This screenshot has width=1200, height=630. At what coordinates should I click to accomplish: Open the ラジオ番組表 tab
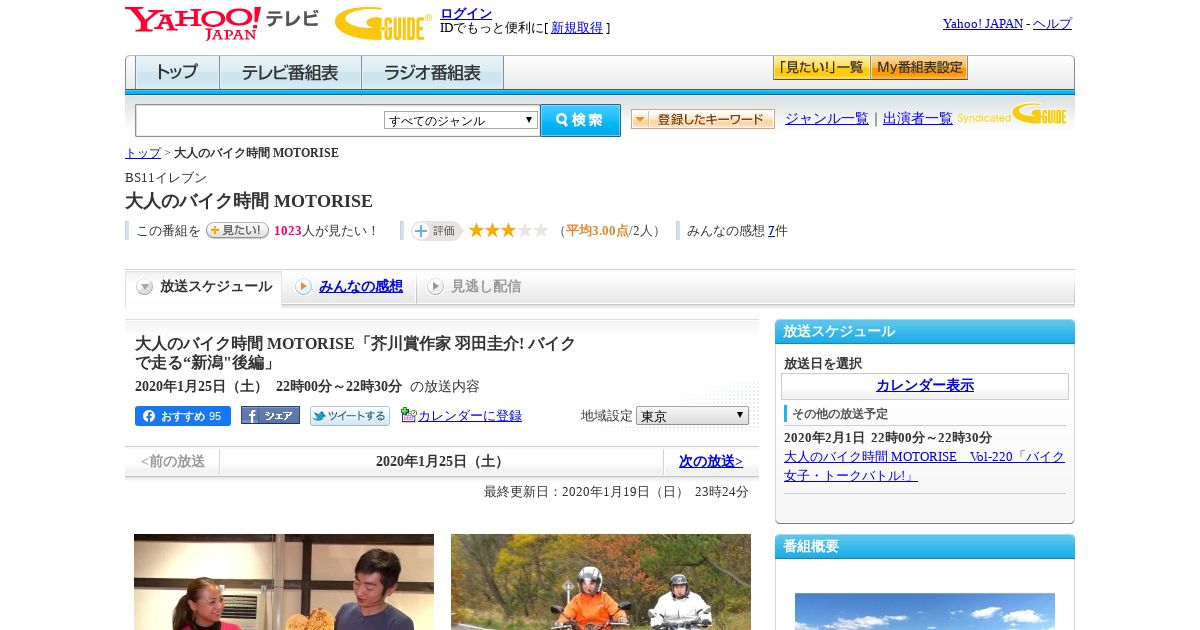pos(432,73)
